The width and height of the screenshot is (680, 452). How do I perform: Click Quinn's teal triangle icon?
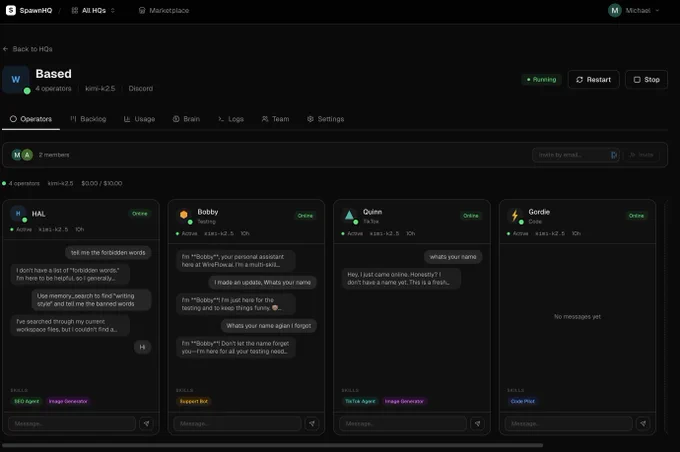click(349, 214)
